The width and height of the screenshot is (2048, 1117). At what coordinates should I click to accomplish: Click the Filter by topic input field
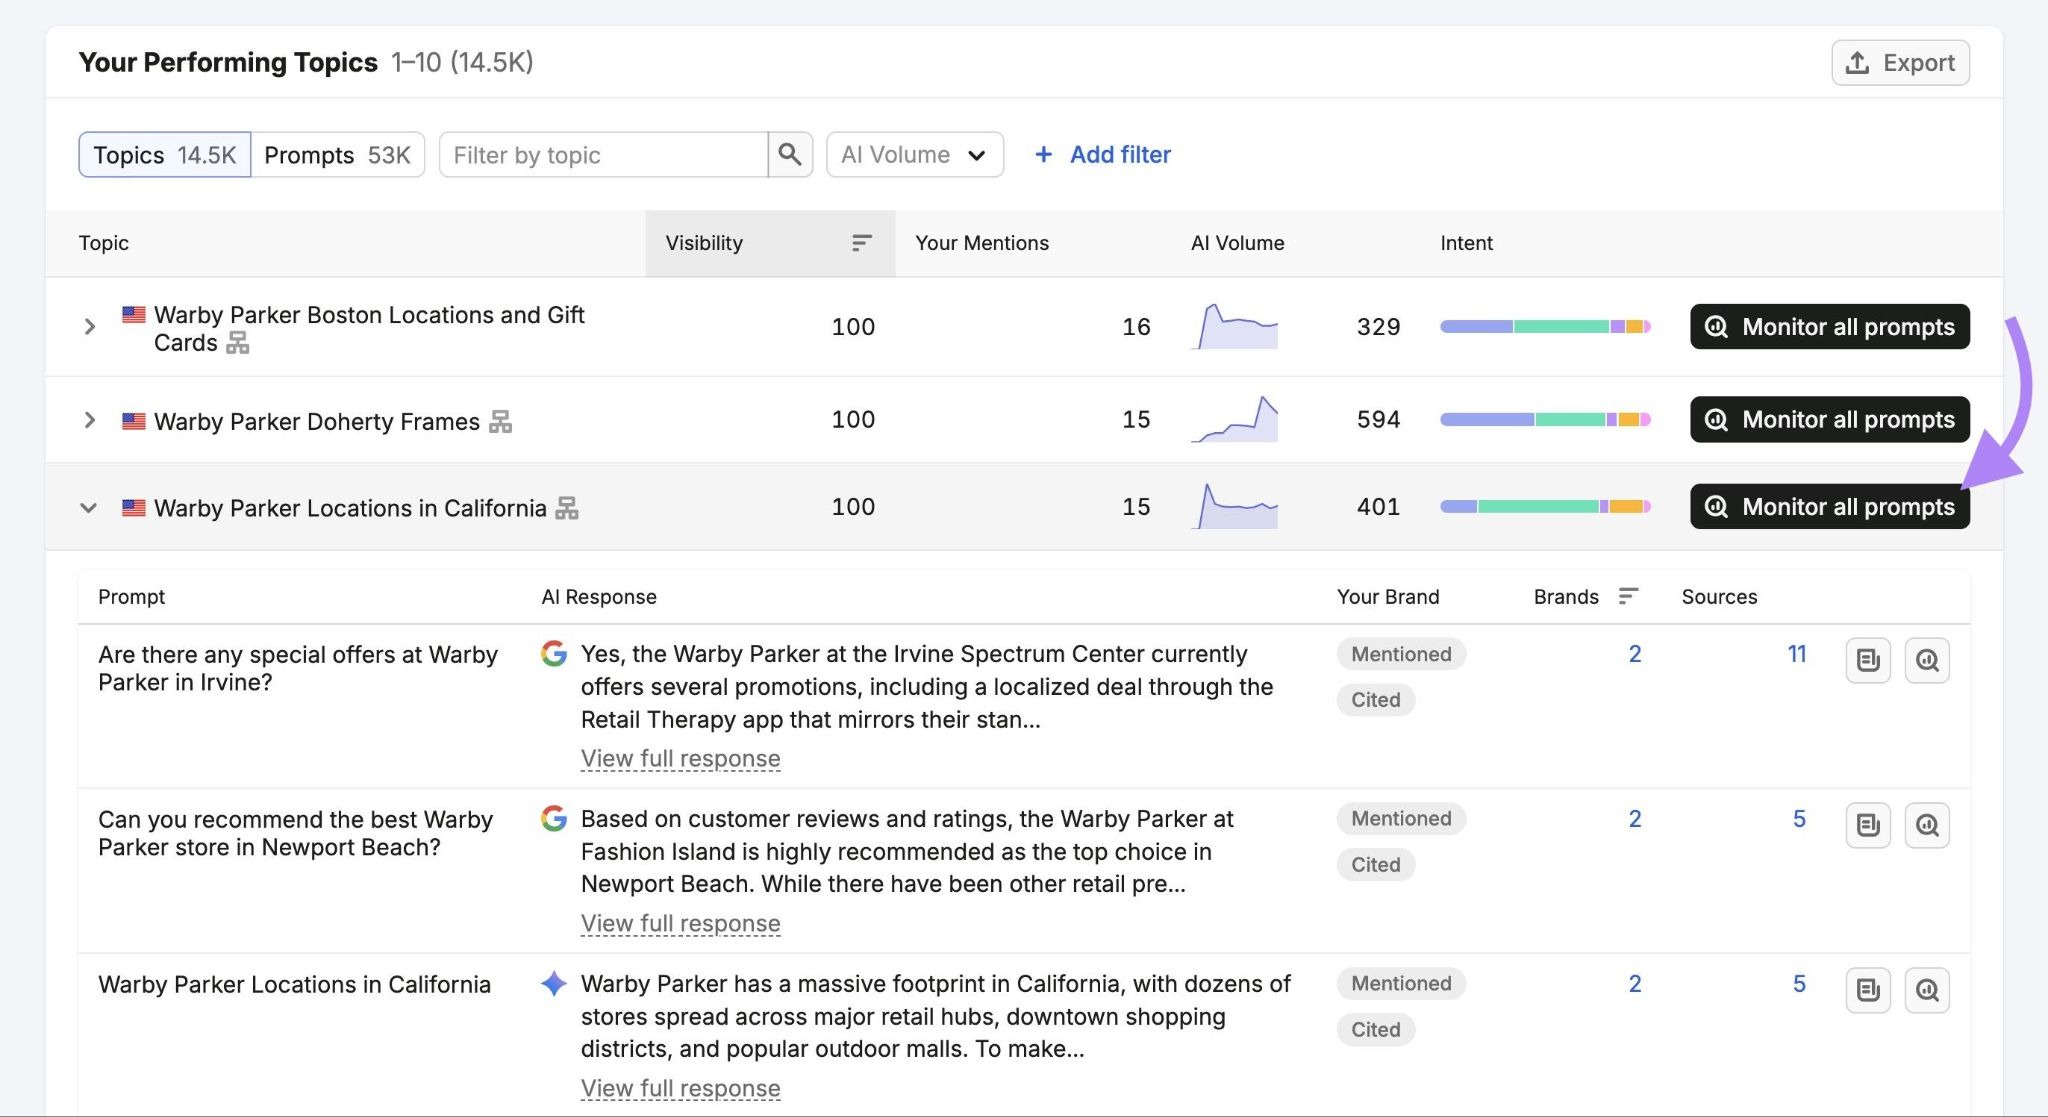pos(603,155)
